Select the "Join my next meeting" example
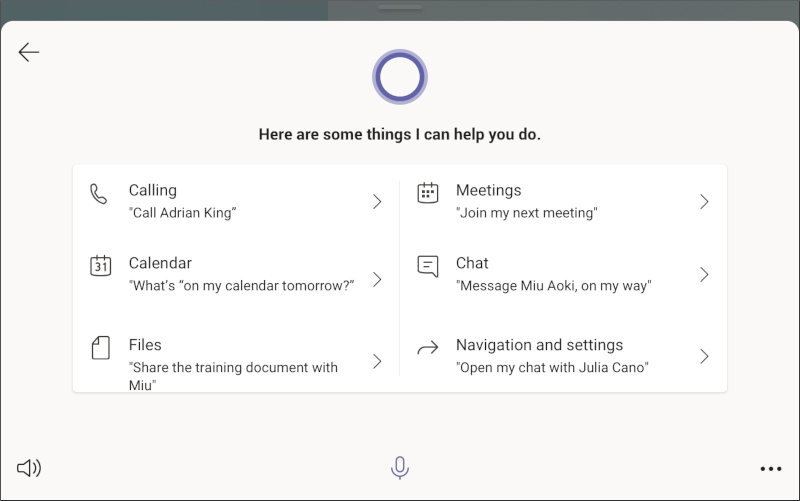Image resolution: width=800 pixels, height=501 pixels. point(527,213)
